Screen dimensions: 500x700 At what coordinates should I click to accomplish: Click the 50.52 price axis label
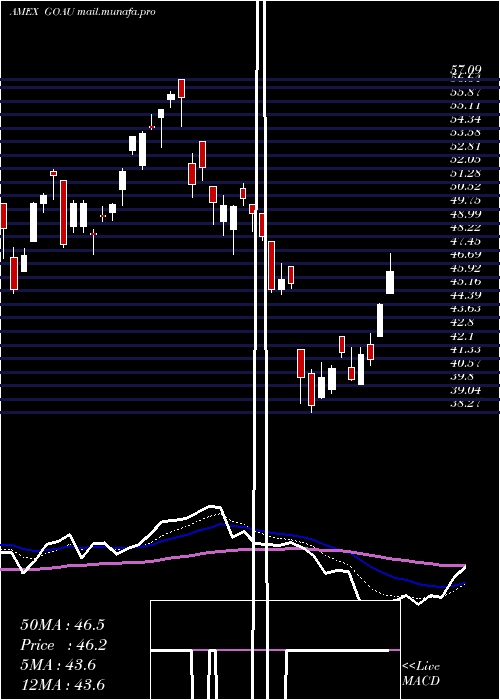(465, 187)
